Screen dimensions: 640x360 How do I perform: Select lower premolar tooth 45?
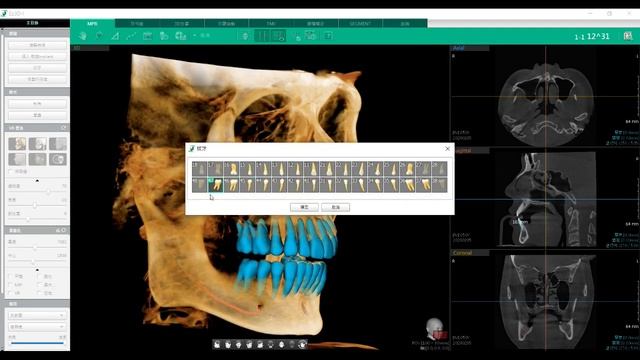click(x=247, y=184)
